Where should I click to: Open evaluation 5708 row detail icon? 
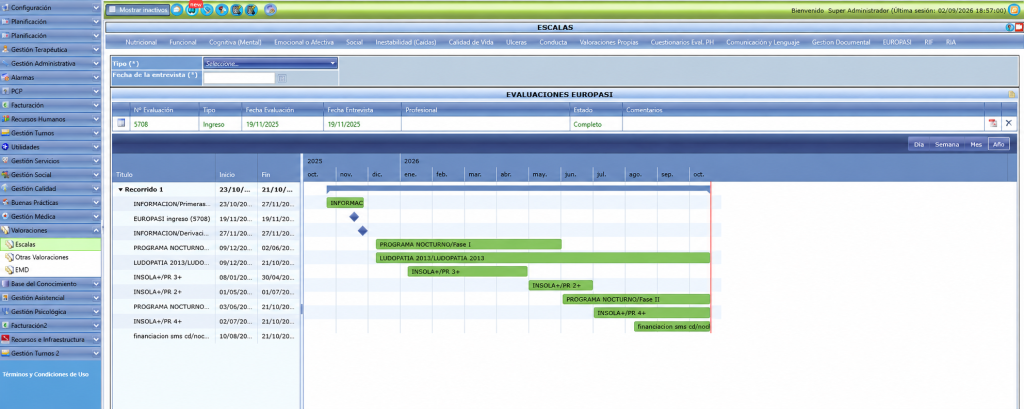click(x=121, y=123)
